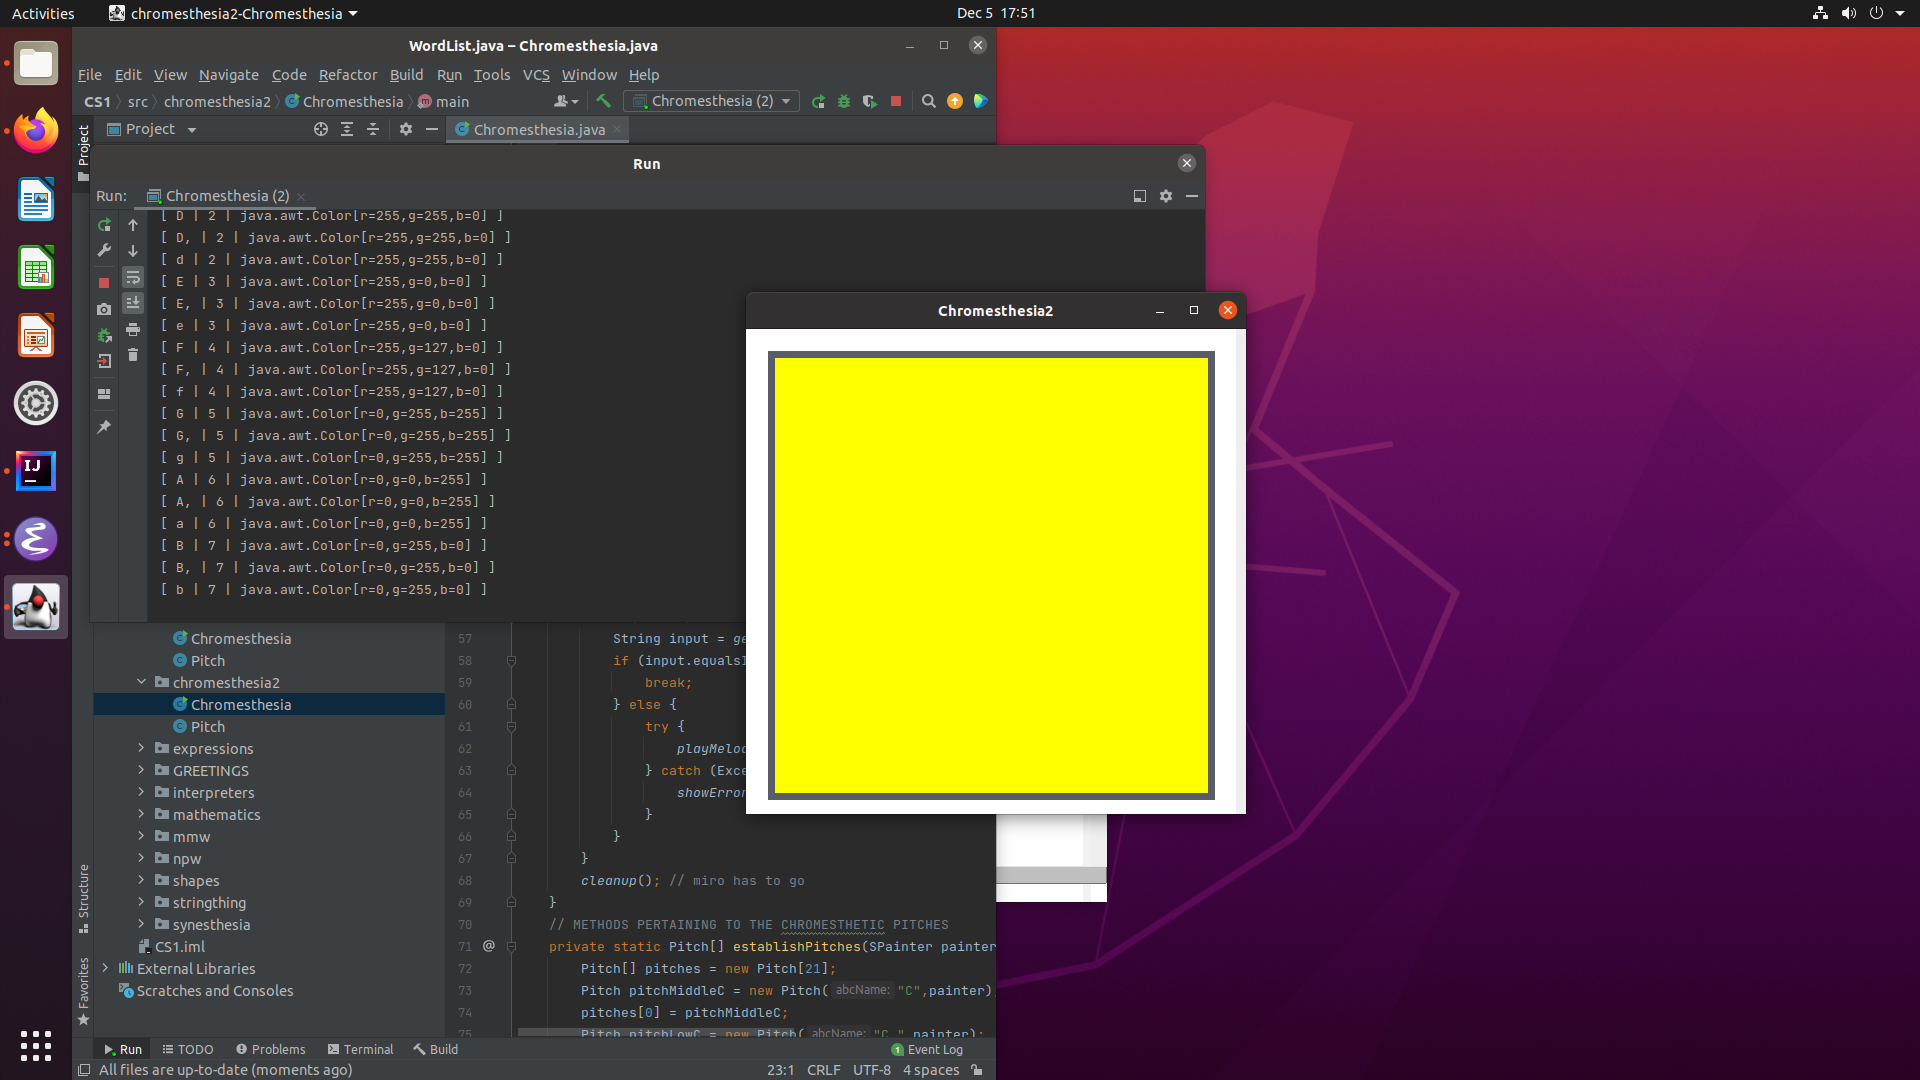Screen dimensions: 1920x1080
Task: Click the Exit icon in Run panel sidebar
Action: point(104,361)
